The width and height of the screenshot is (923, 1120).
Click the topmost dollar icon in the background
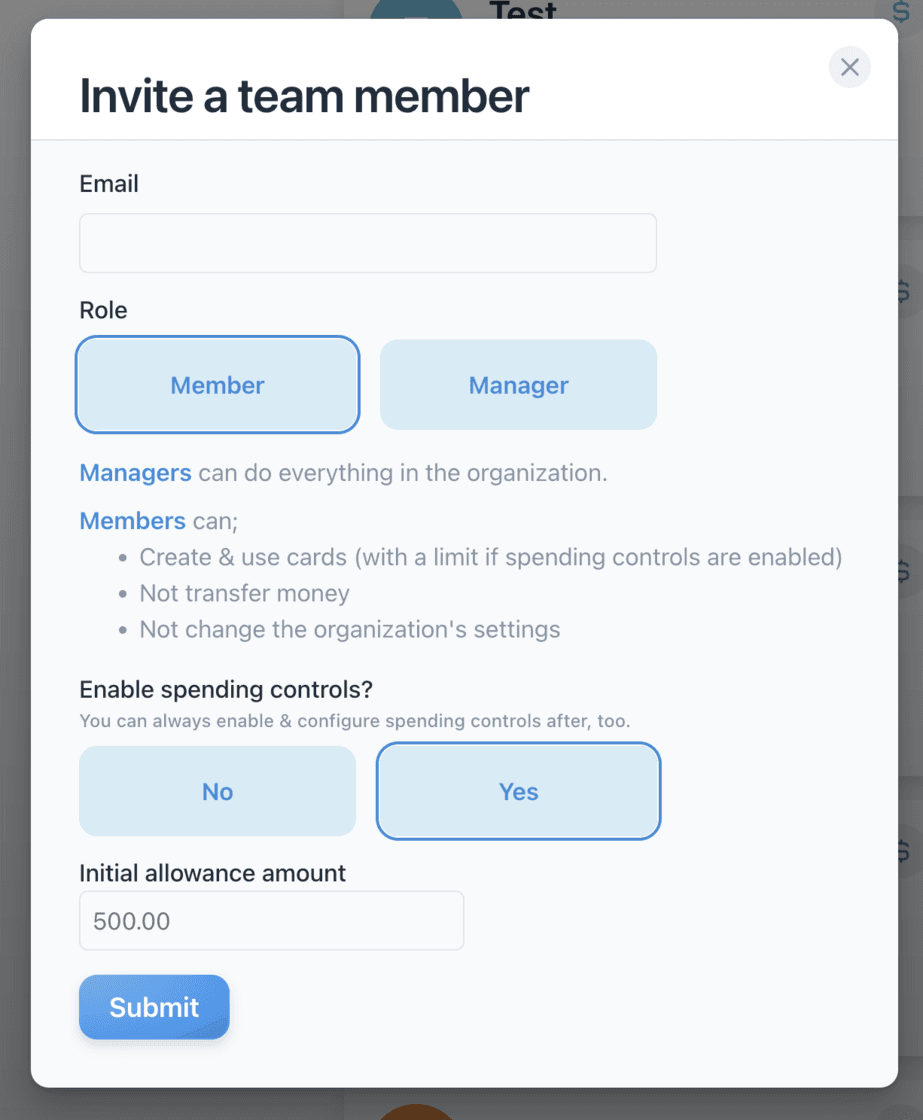click(x=901, y=11)
